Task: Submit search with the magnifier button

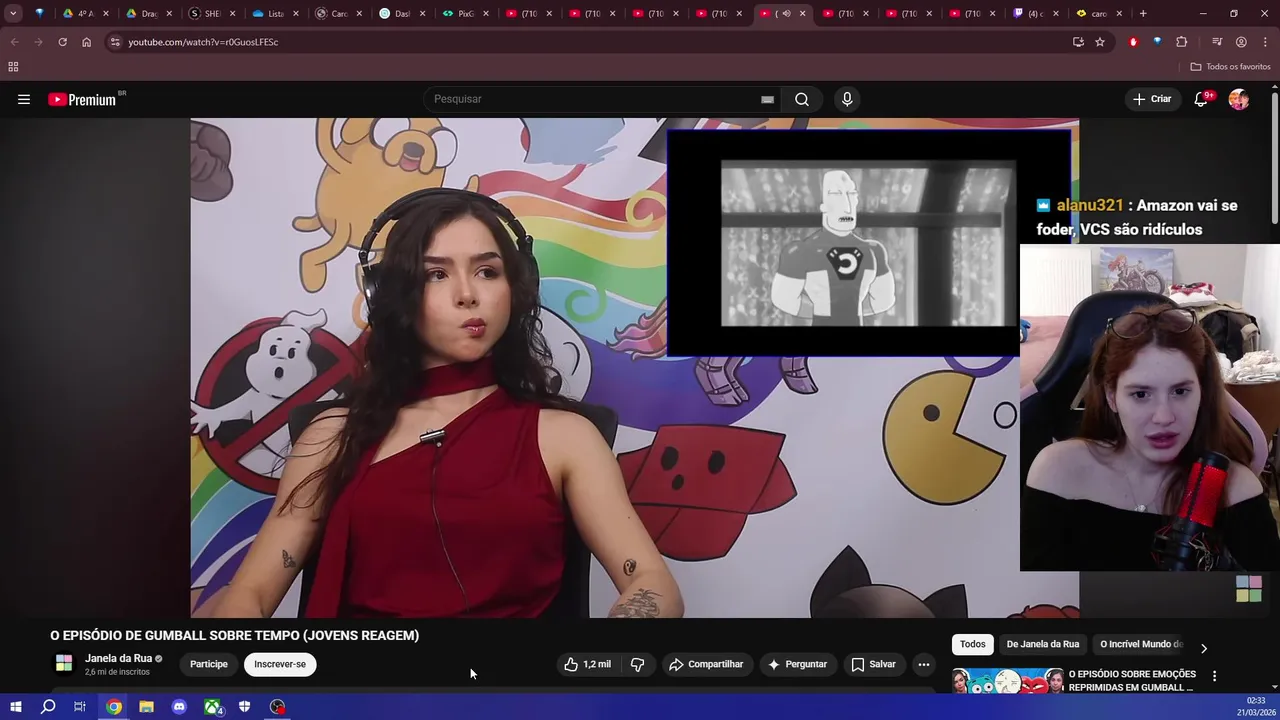Action: tap(802, 99)
